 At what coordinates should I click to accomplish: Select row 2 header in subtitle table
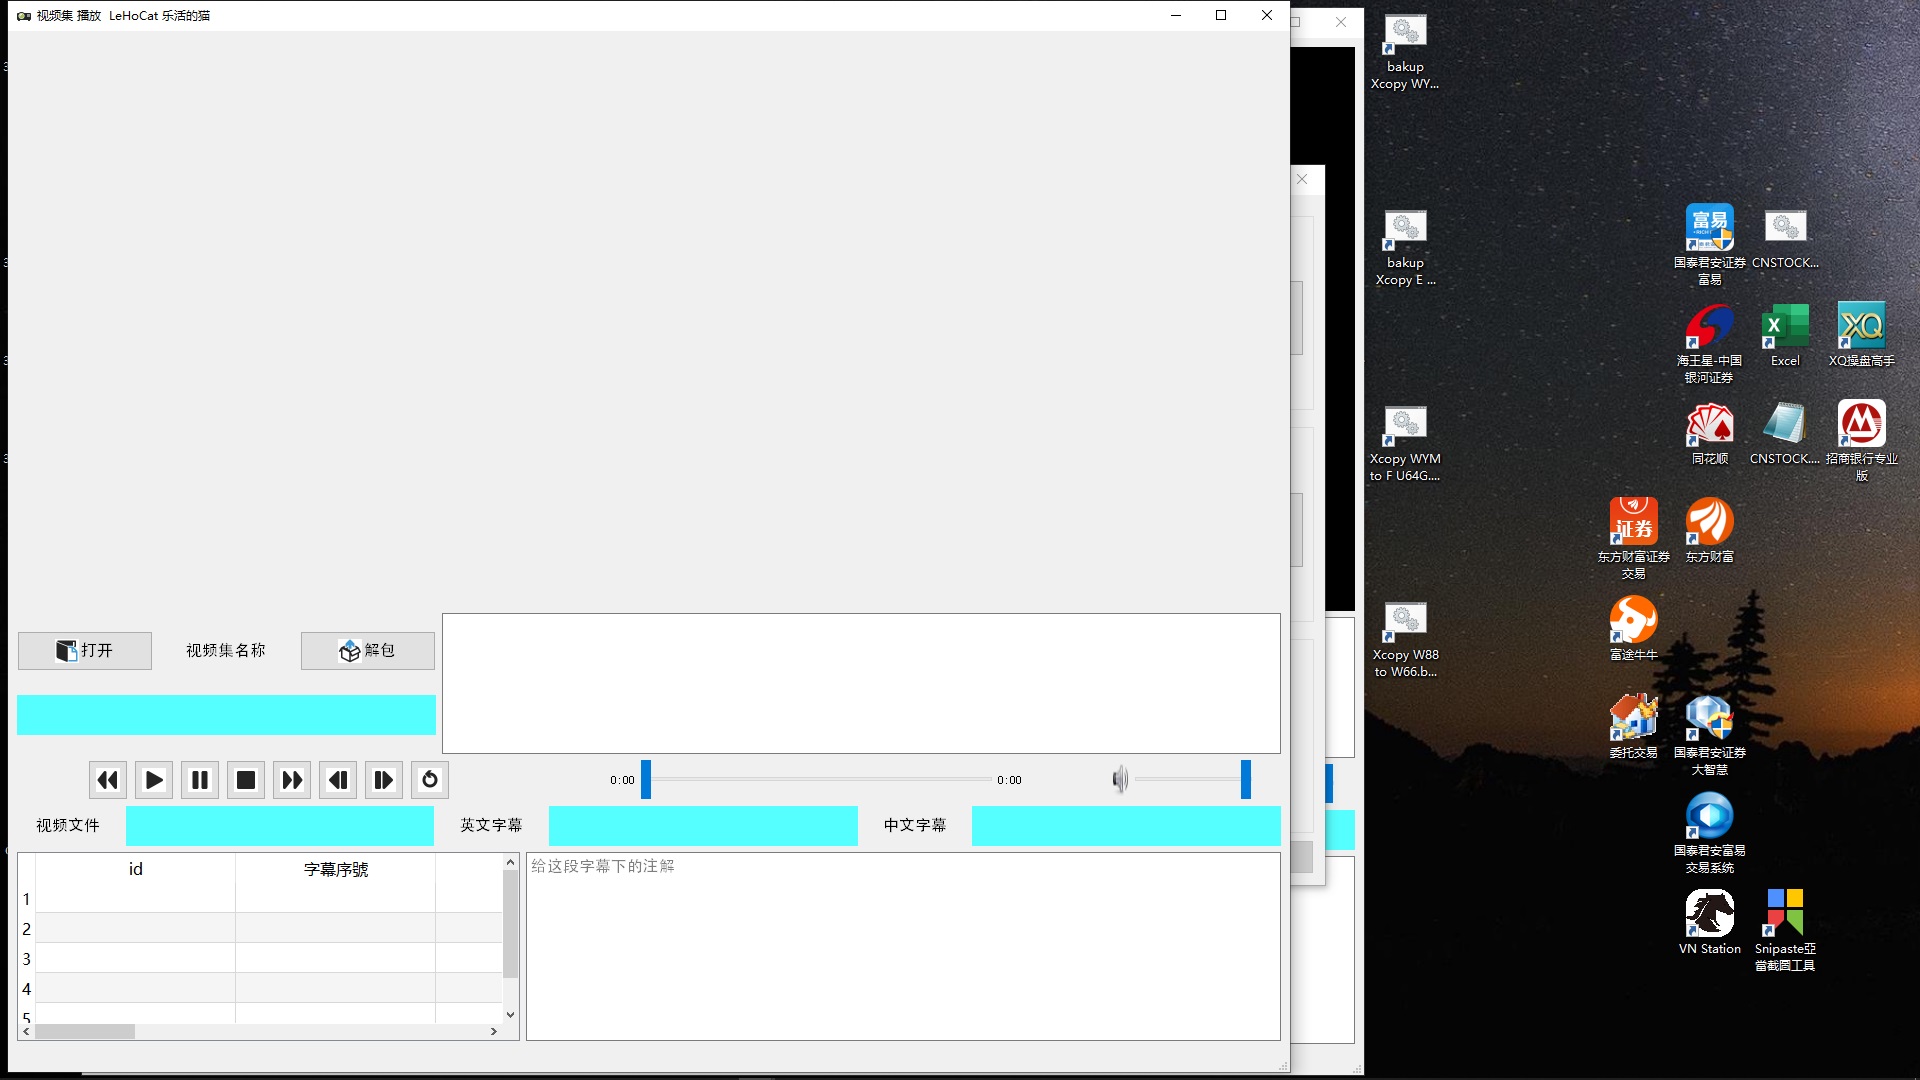(x=27, y=929)
